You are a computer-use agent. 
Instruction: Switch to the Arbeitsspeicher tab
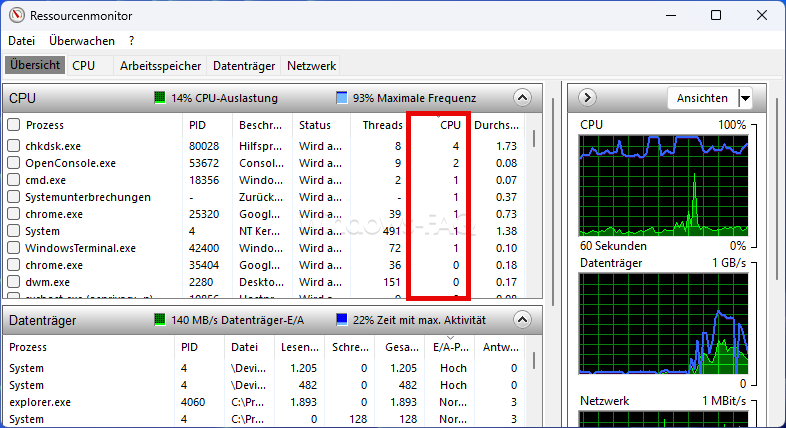pos(160,66)
